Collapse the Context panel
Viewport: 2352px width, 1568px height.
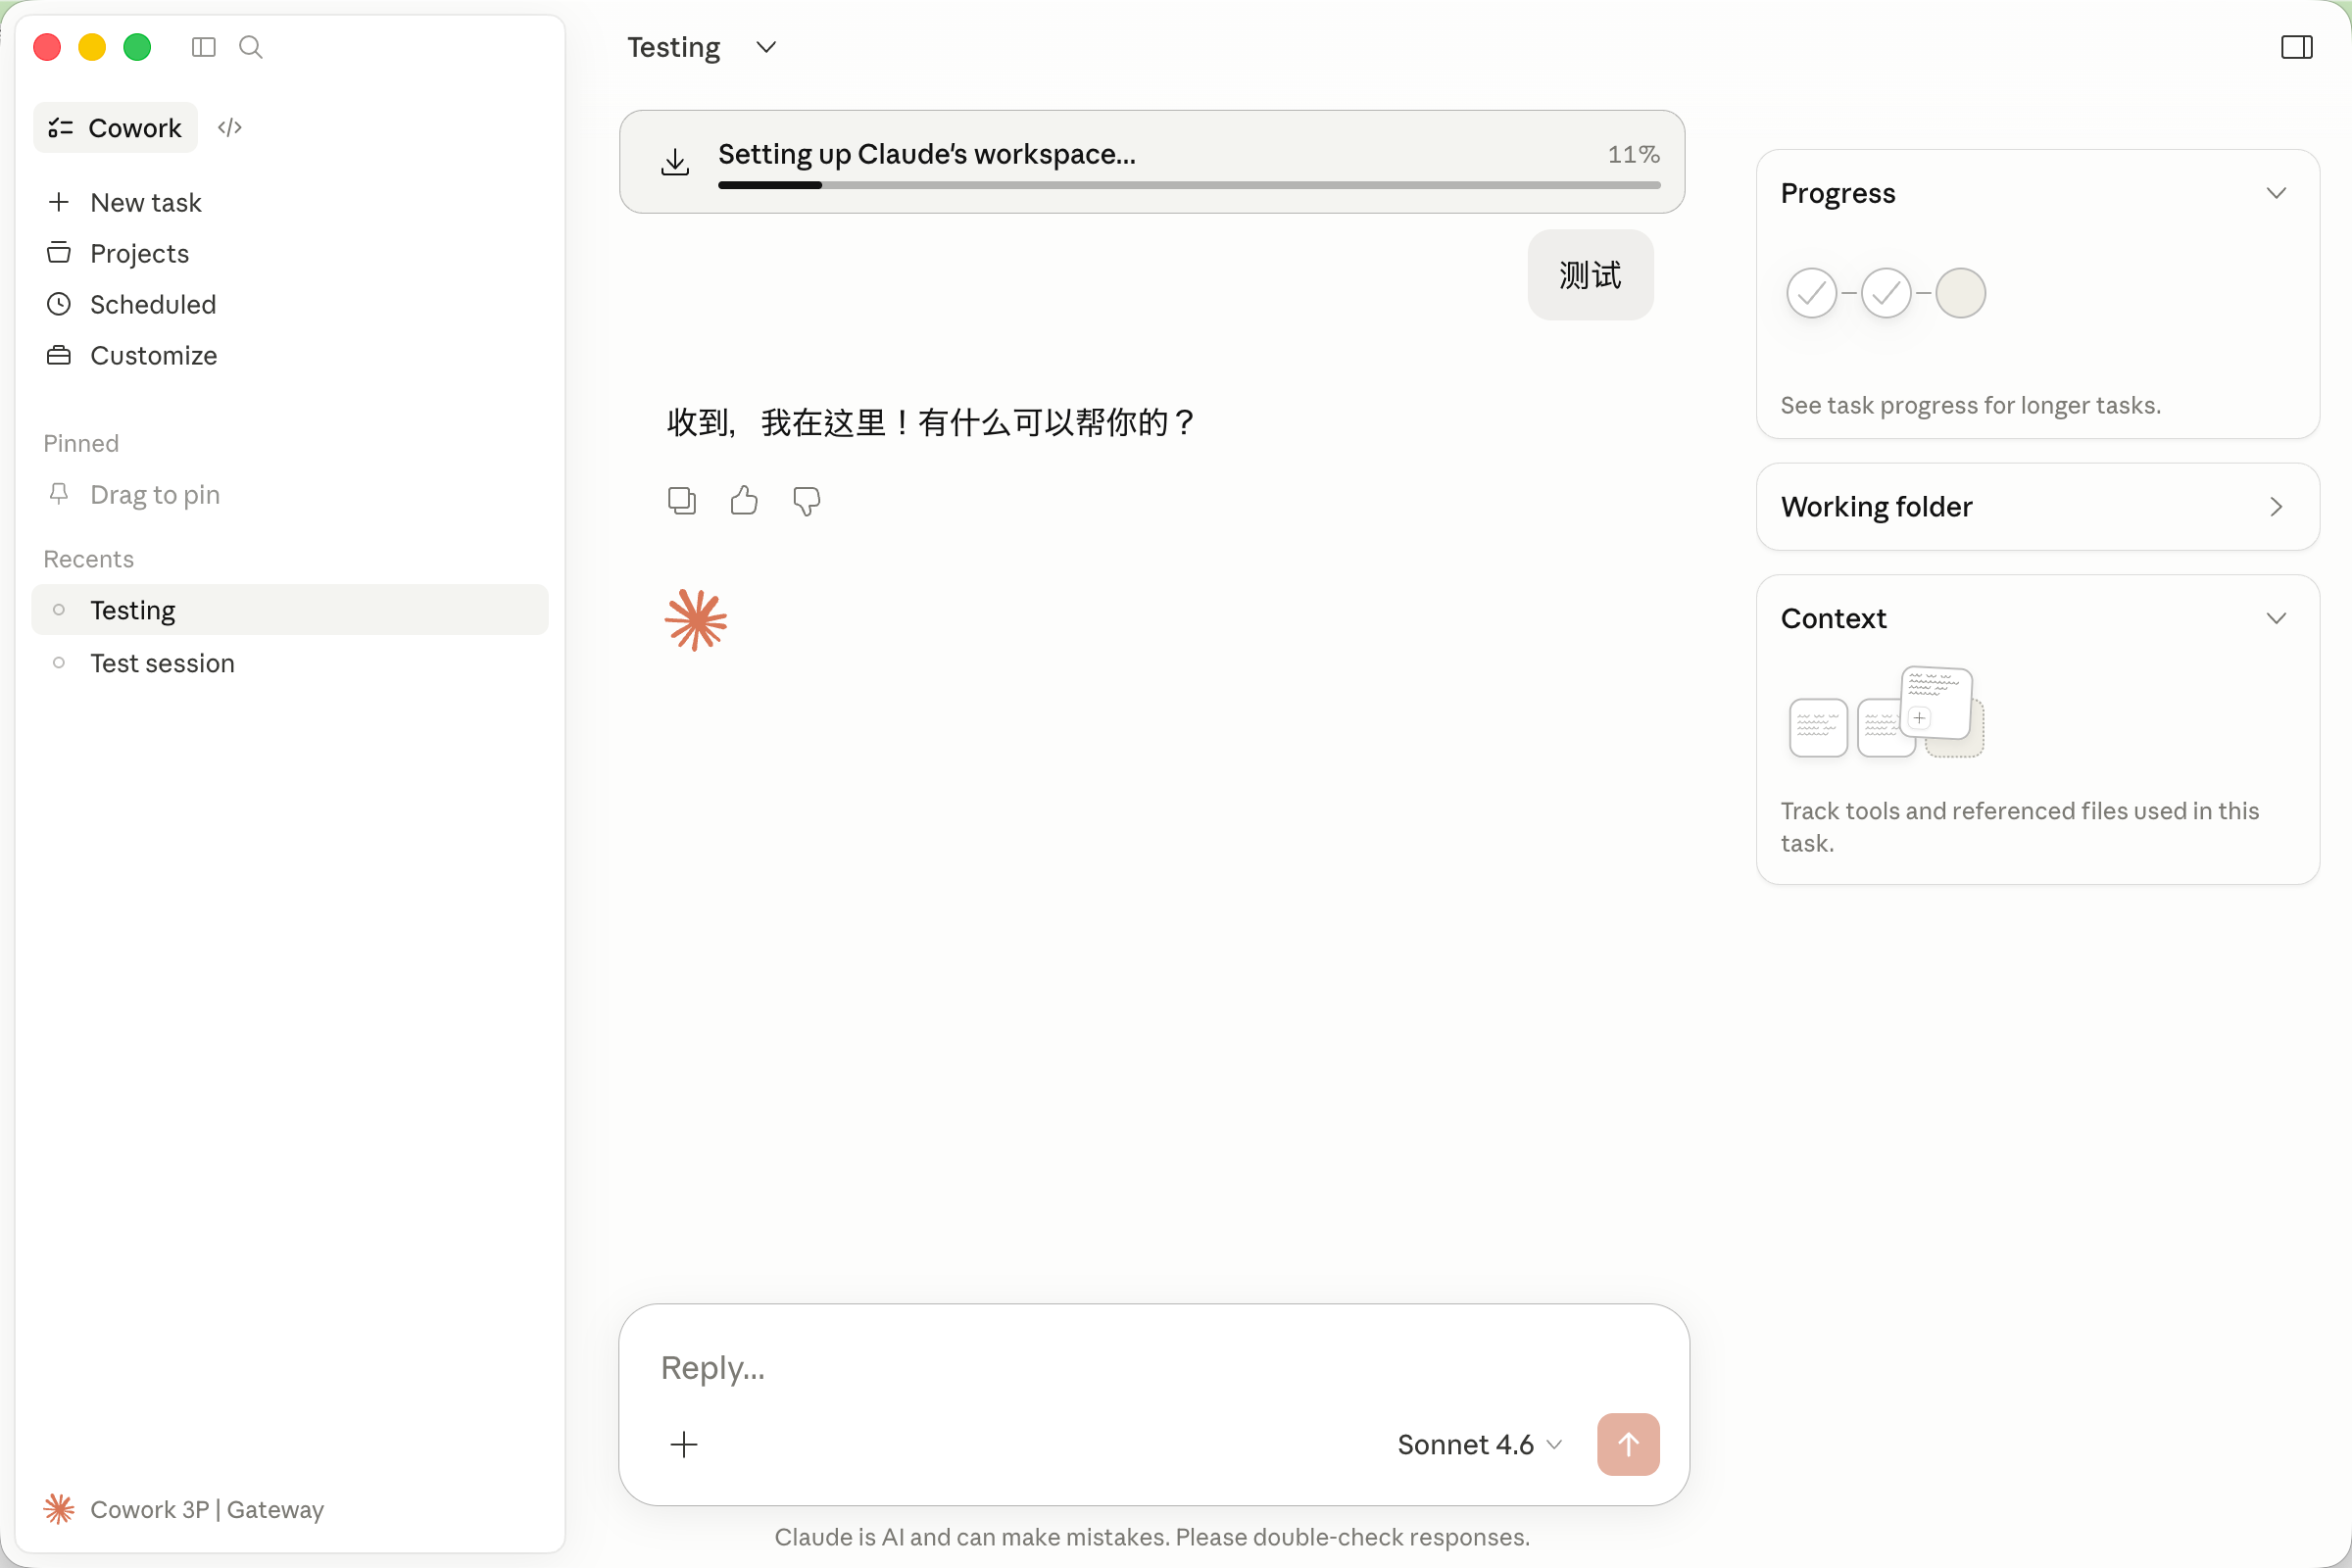(2276, 618)
